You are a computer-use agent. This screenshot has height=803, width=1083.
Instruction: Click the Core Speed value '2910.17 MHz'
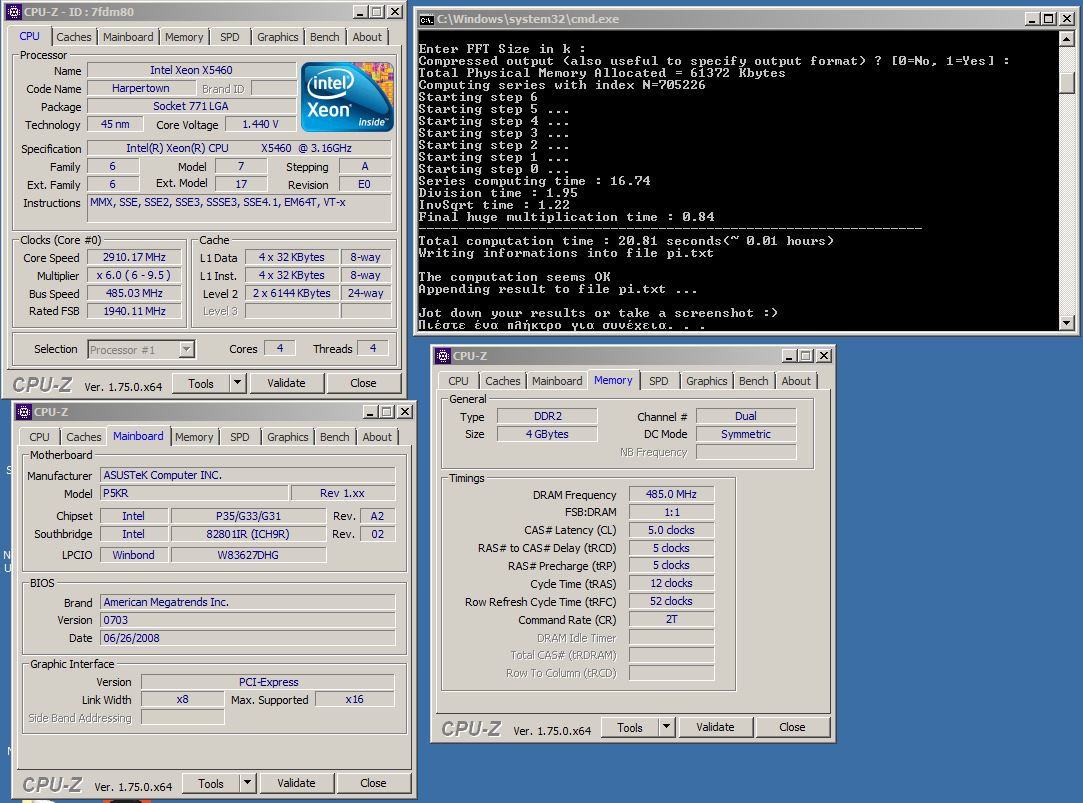pos(135,258)
